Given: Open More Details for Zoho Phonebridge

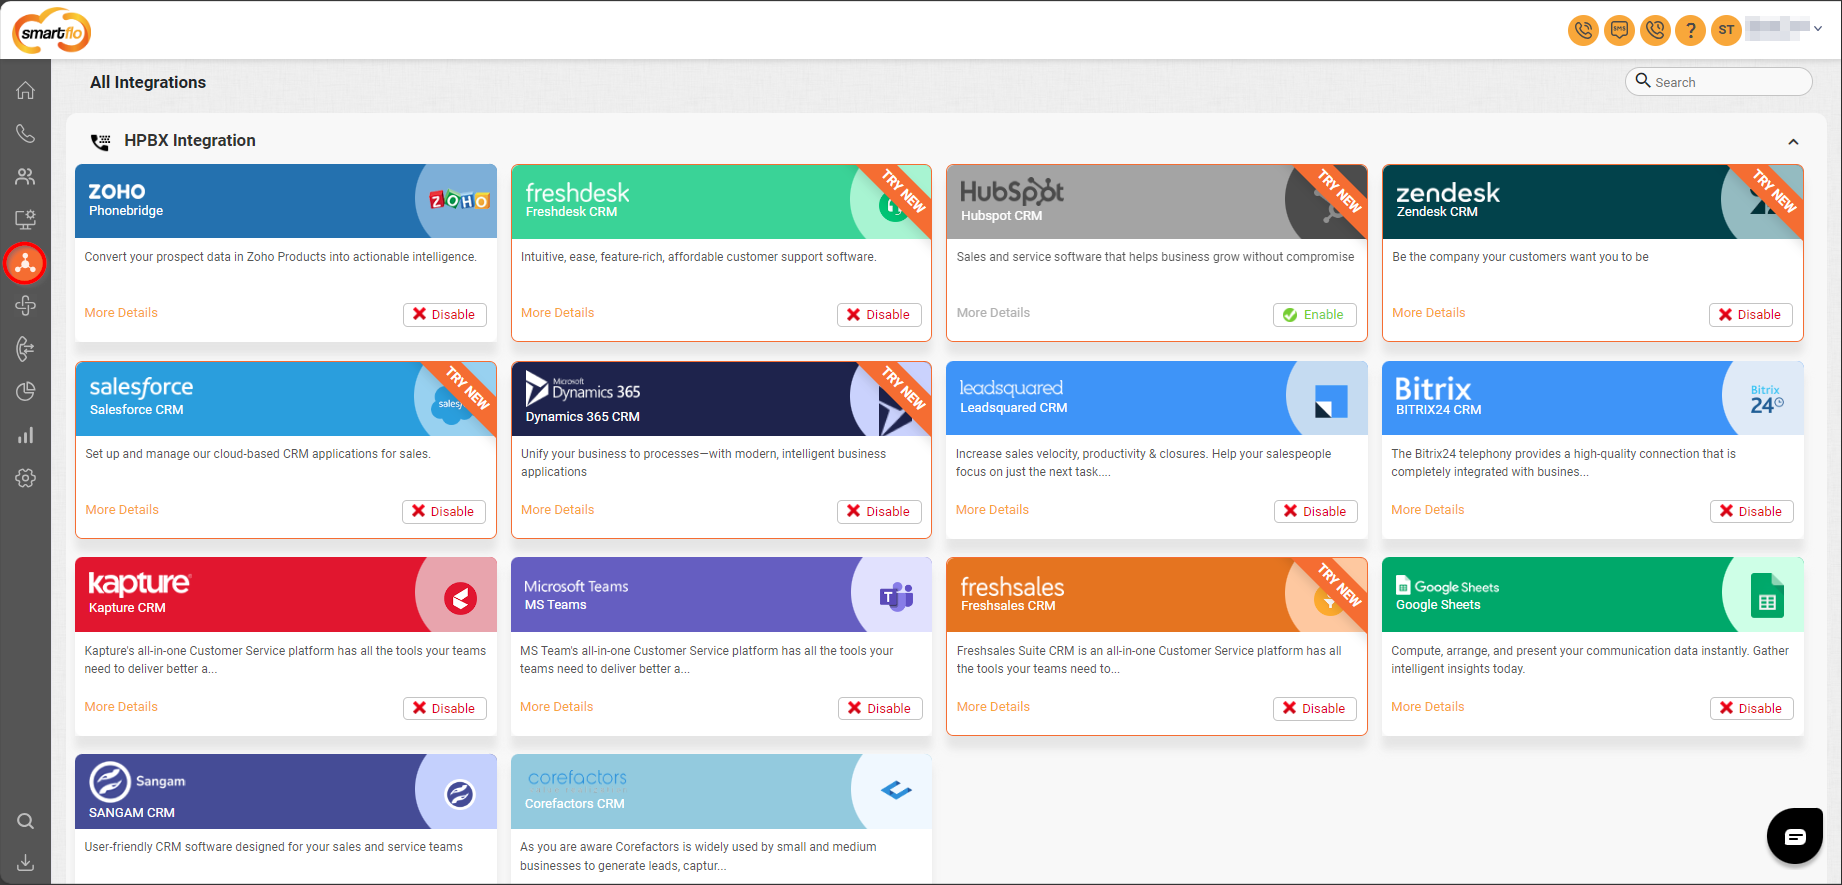Looking at the screenshot, I should [121, 313].
